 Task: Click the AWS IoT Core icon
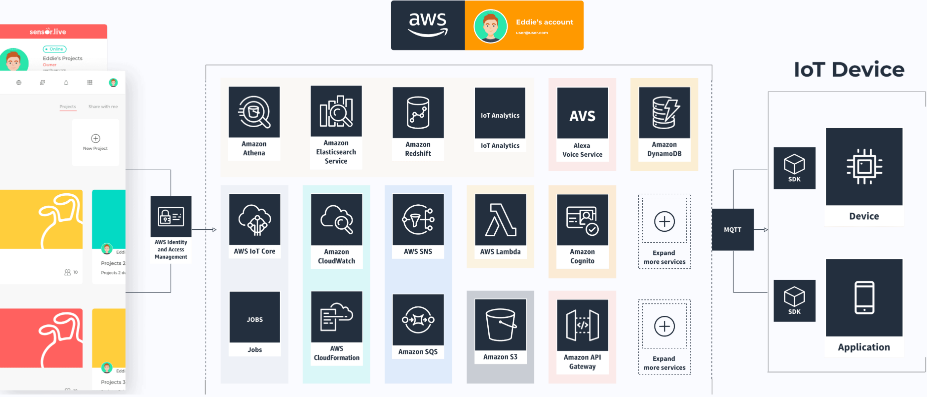click(254, 219)
